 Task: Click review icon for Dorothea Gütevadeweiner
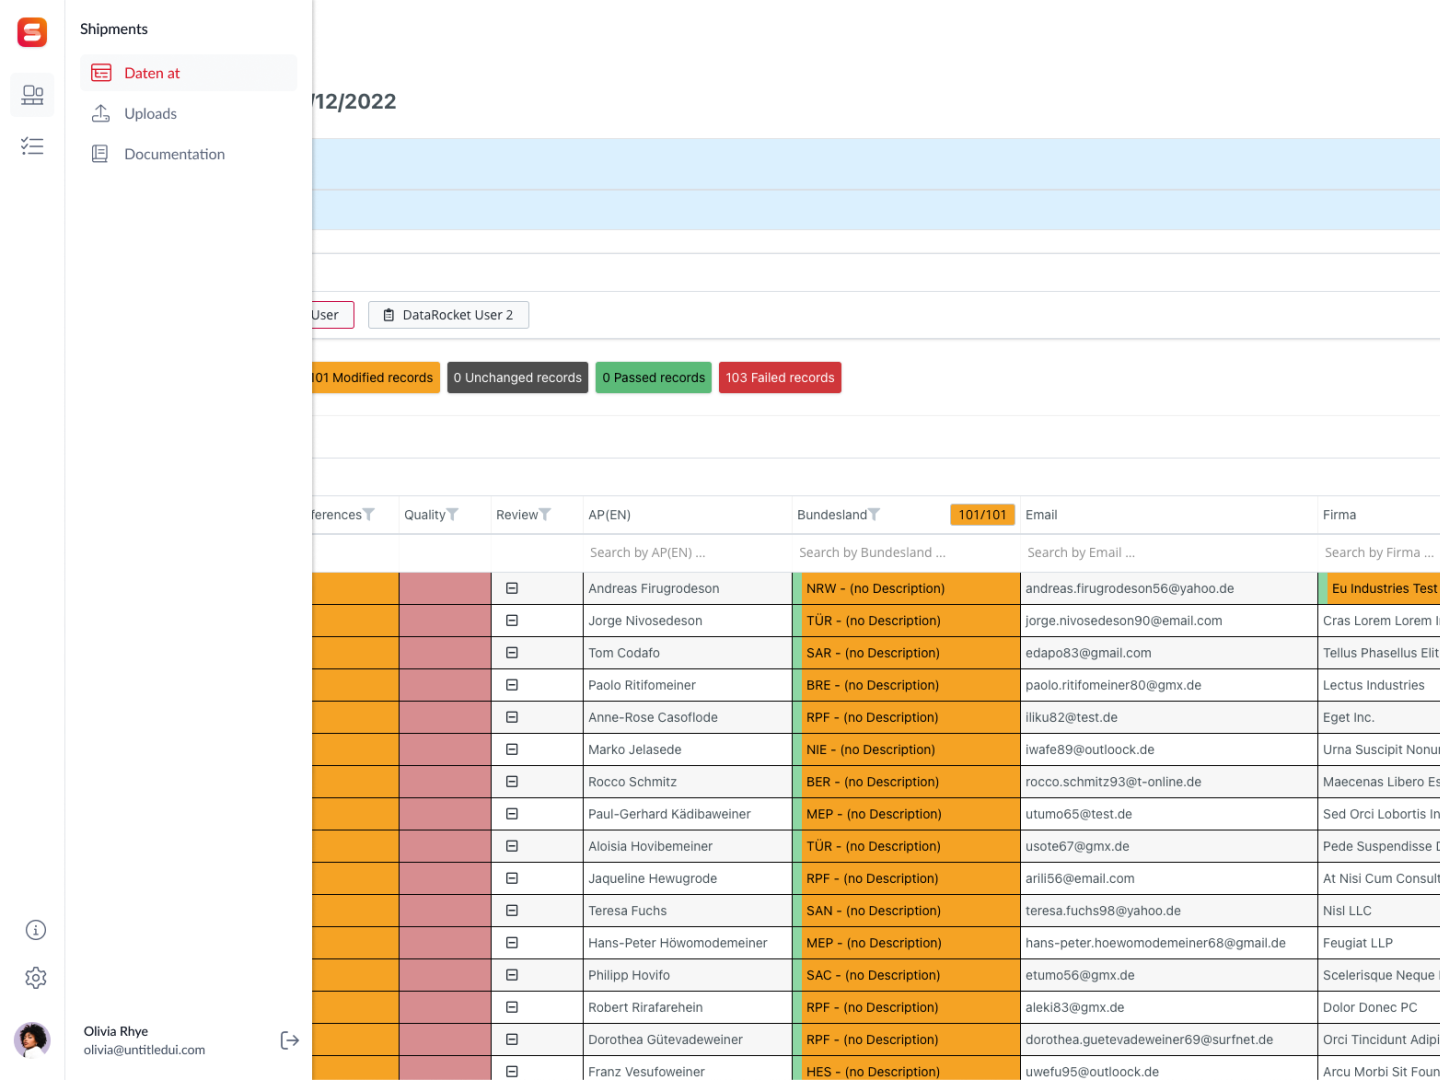[512, 1040]
